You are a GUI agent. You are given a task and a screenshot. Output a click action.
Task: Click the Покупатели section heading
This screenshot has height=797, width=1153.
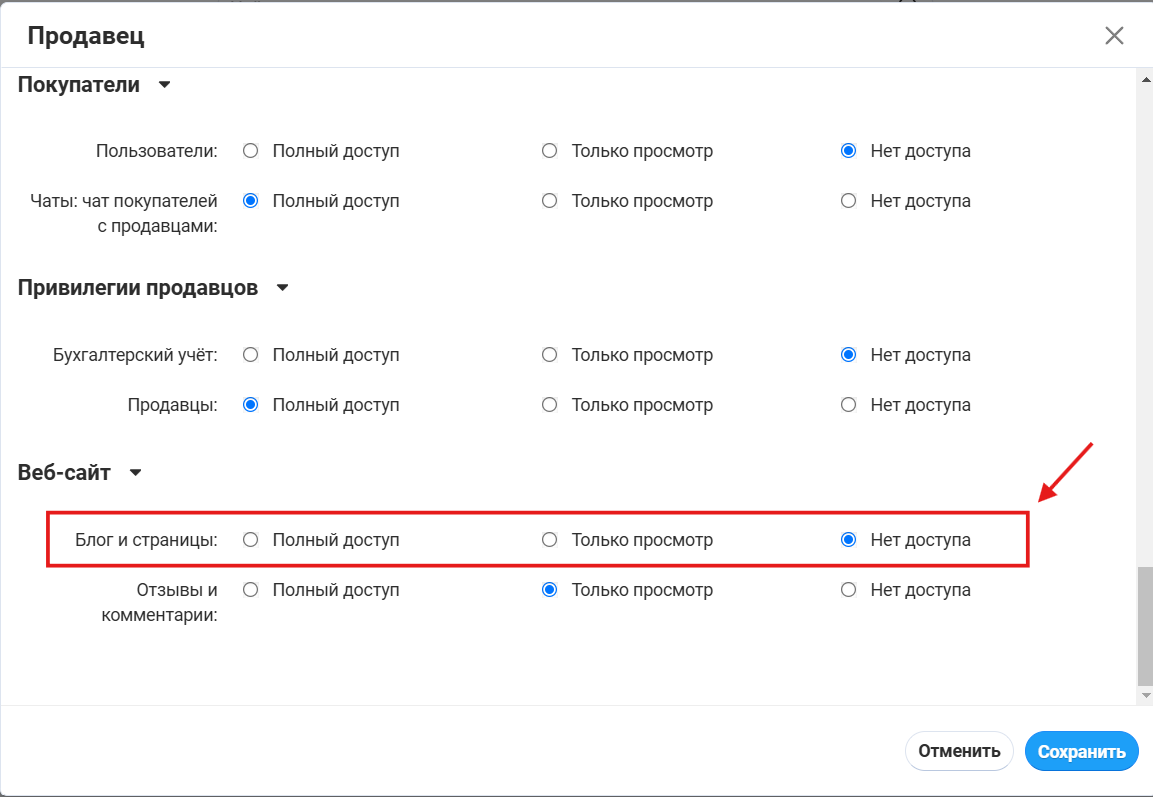[x=79, y=85]
